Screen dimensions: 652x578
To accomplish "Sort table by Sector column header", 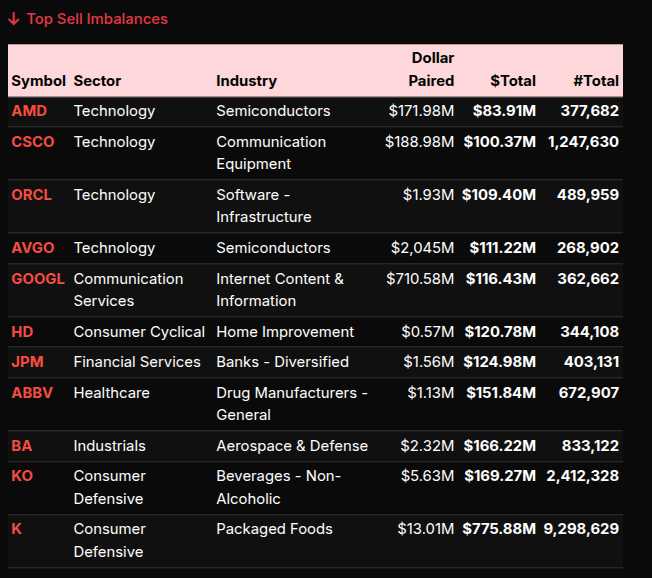I will pos(97,81).
